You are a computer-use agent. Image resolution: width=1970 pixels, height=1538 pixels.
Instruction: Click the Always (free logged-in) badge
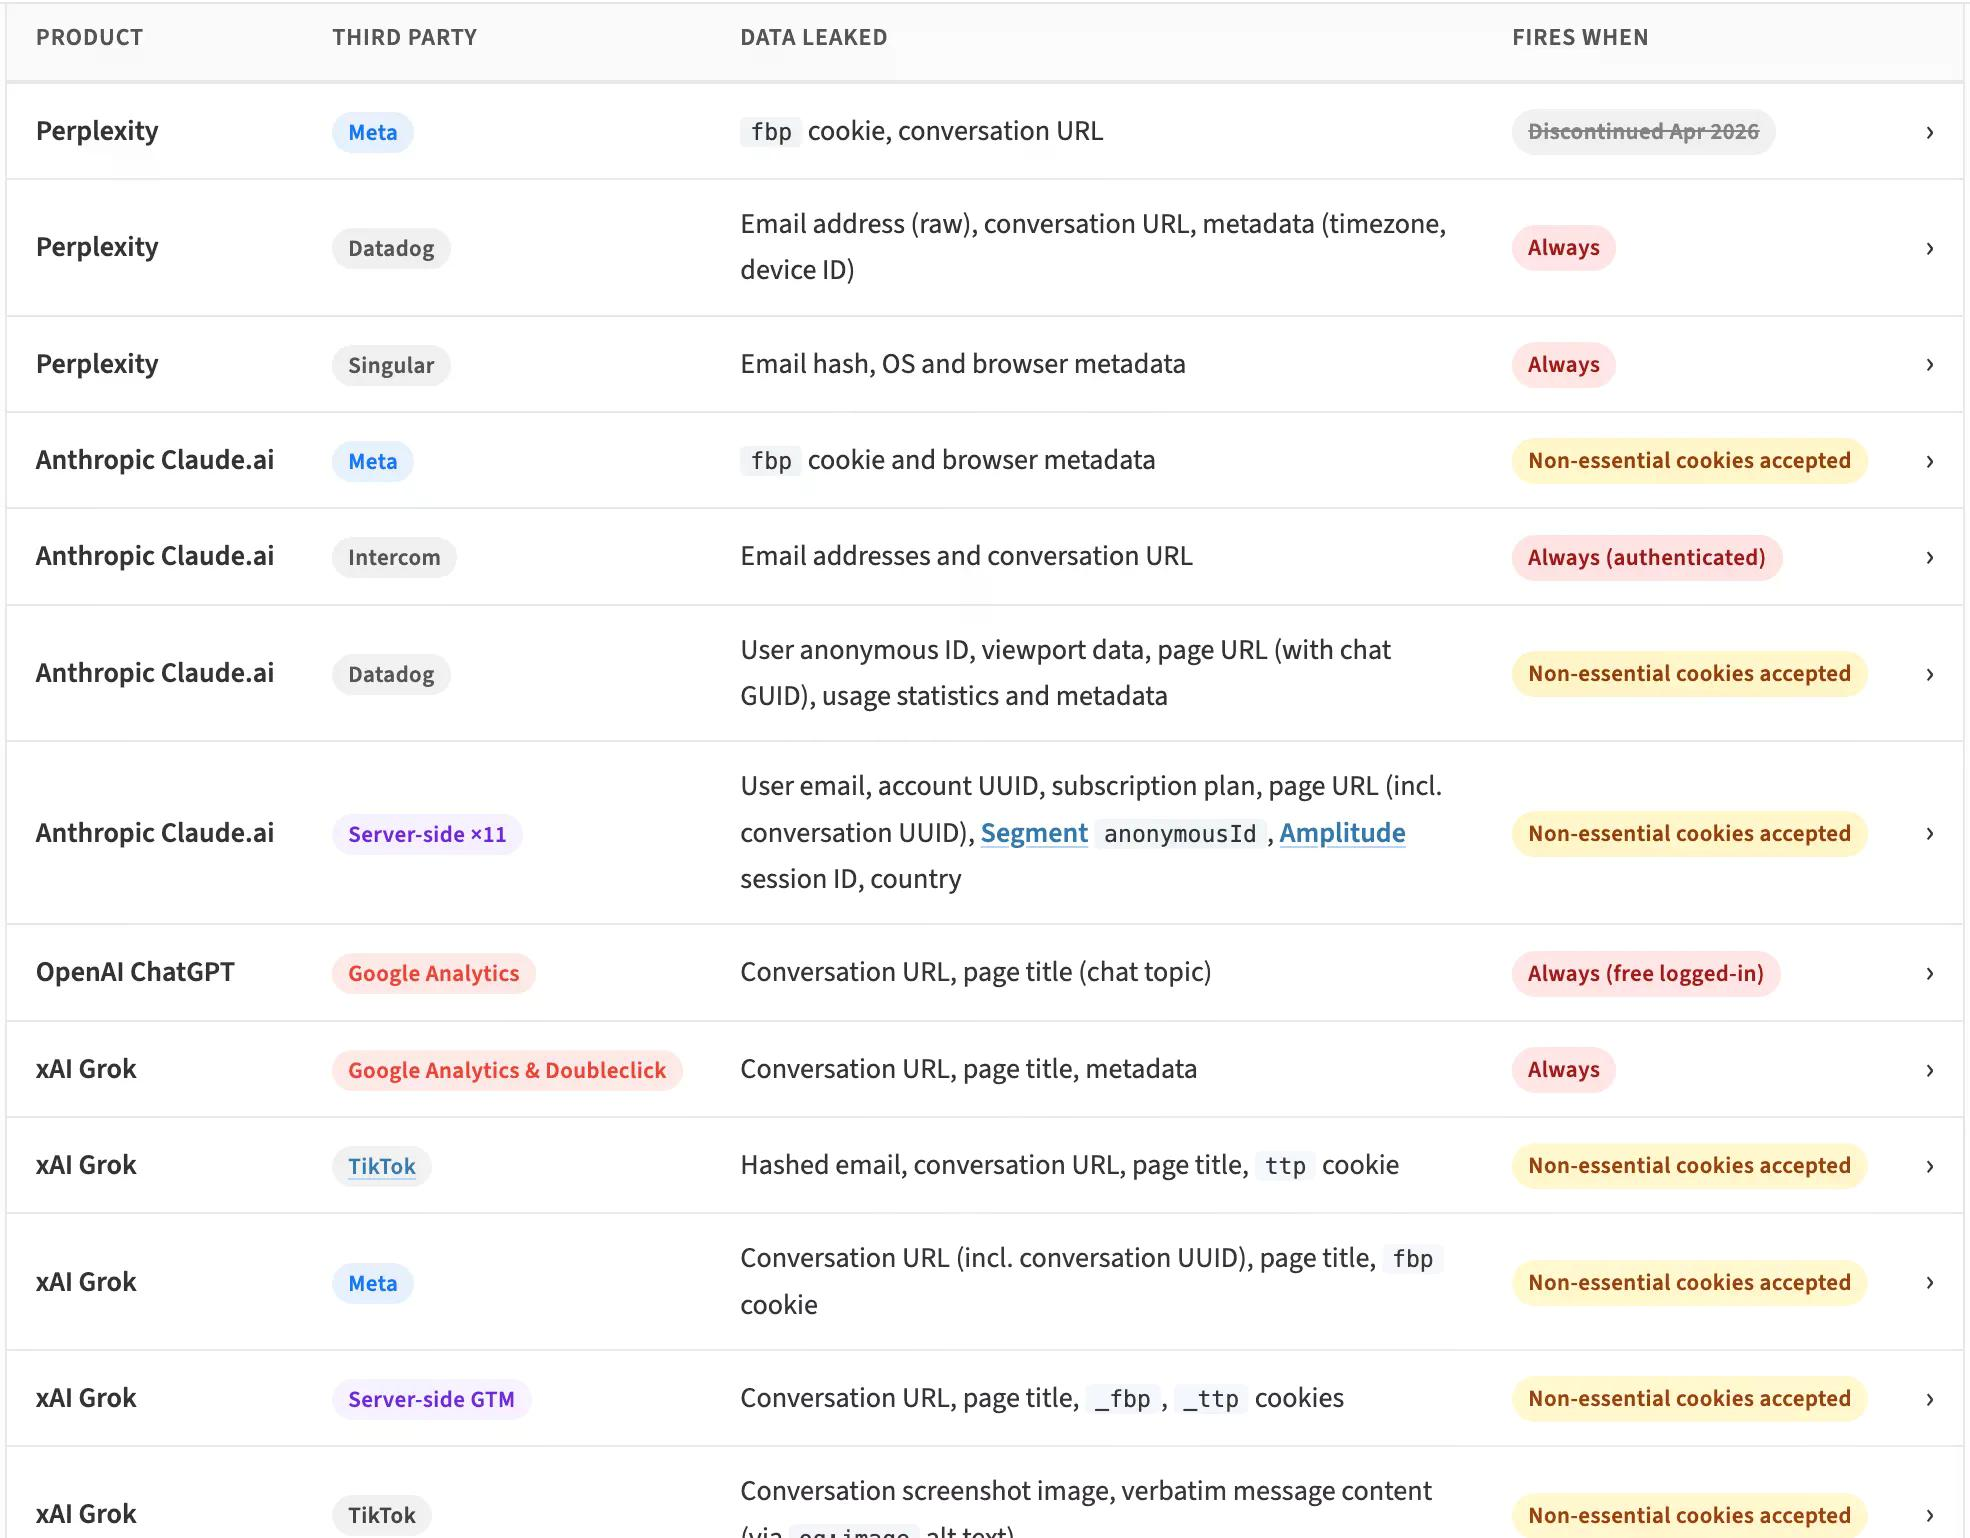(1645, 973)
